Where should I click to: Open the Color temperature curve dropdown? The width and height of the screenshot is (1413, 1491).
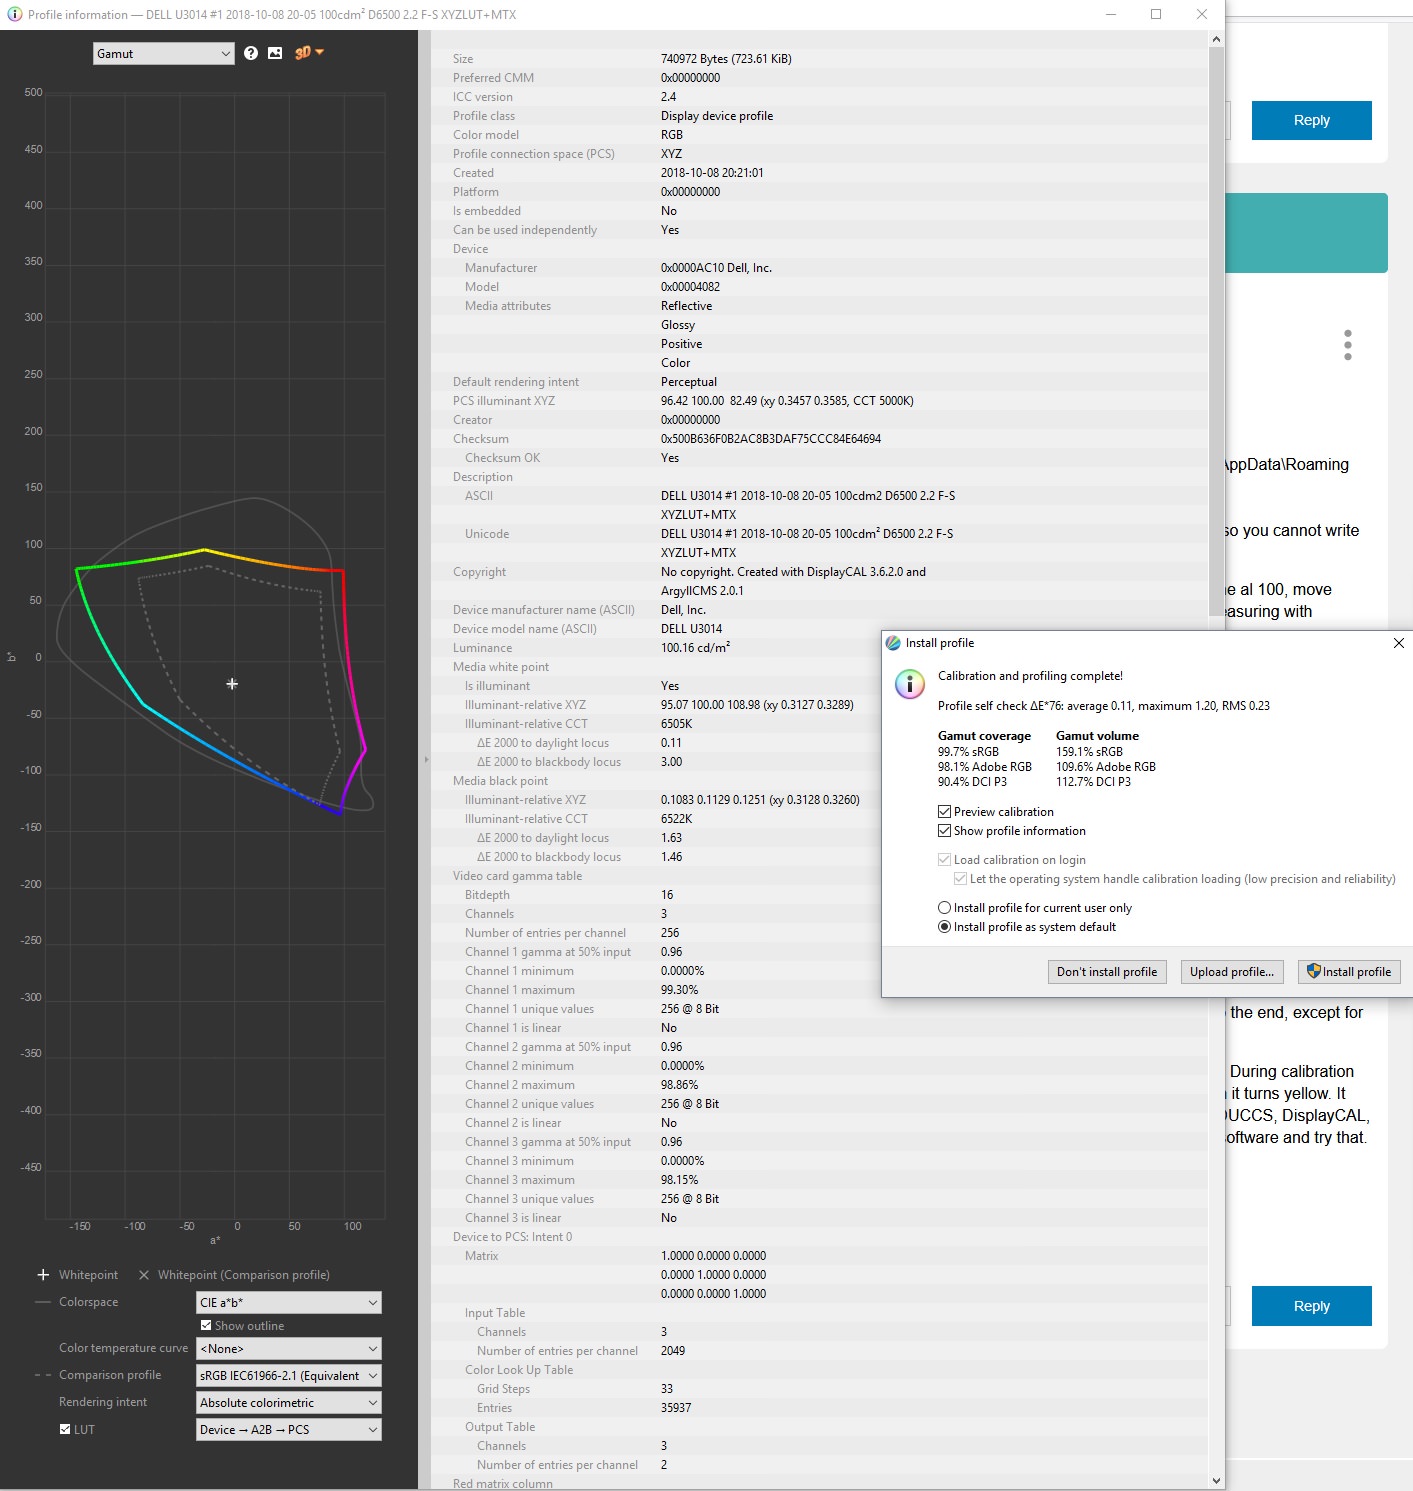pos(289,1349)
